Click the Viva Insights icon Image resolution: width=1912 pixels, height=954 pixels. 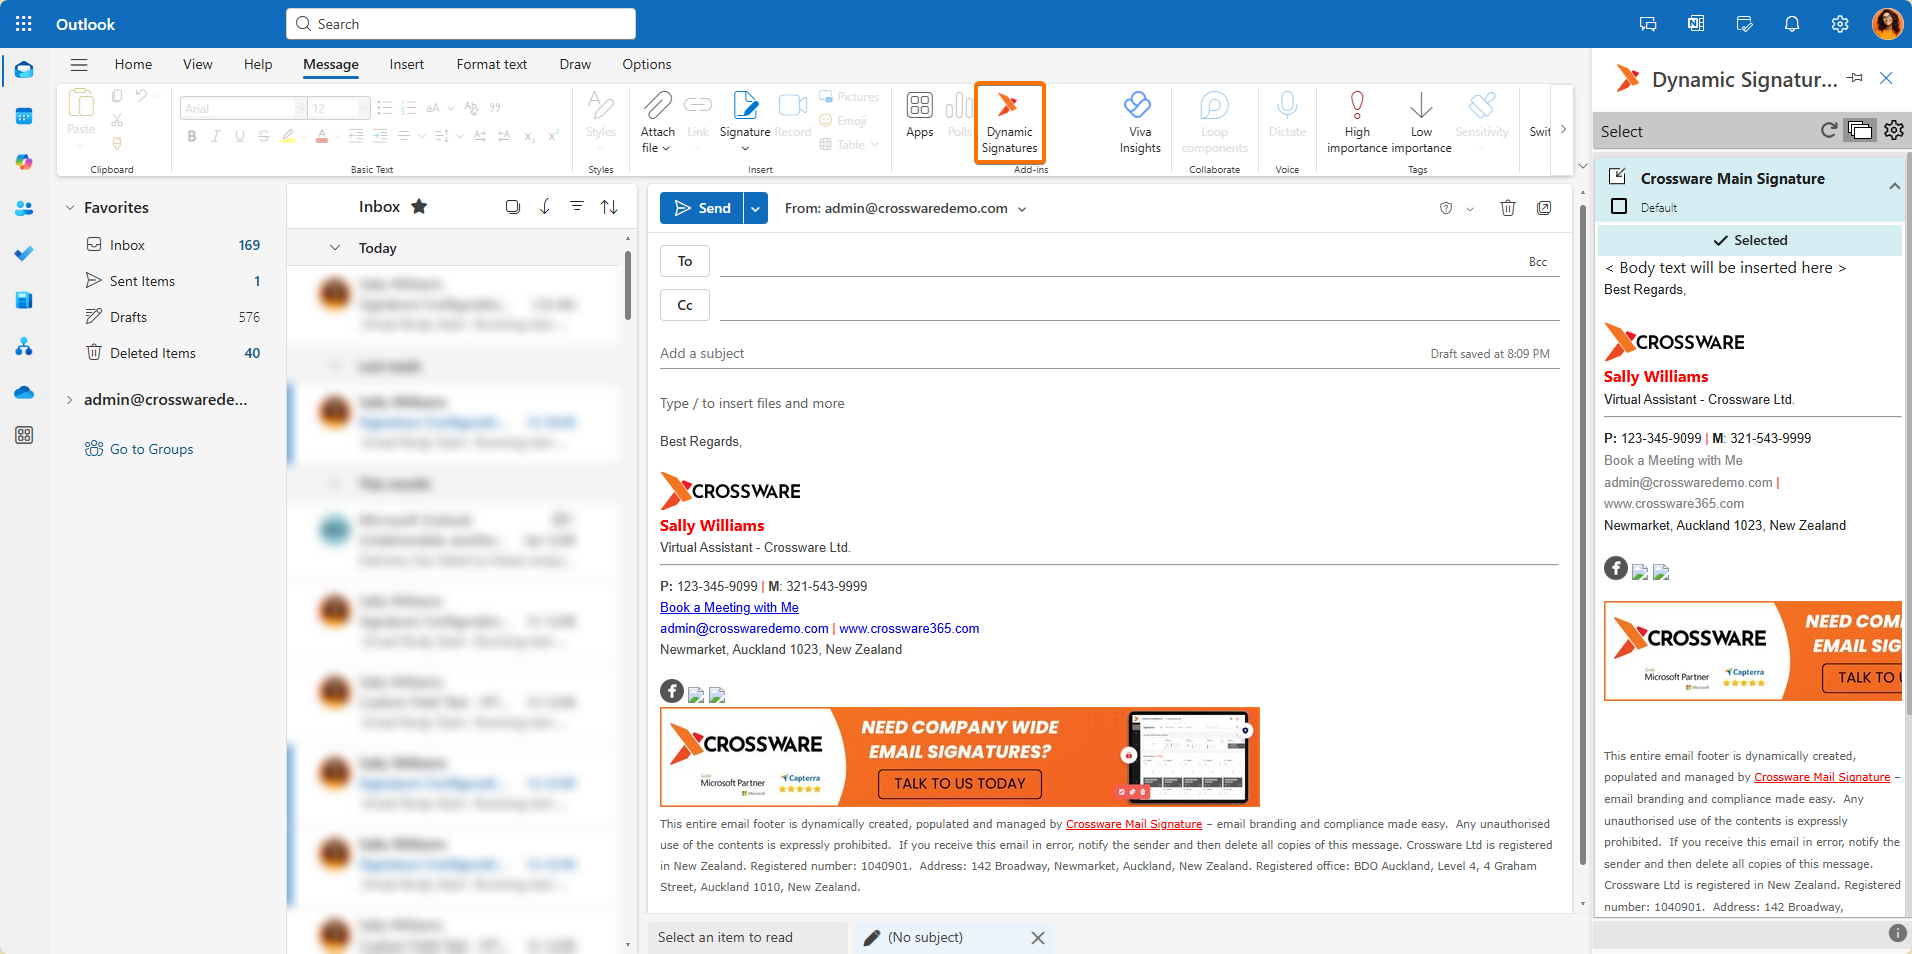click(x=1139, y=106)
